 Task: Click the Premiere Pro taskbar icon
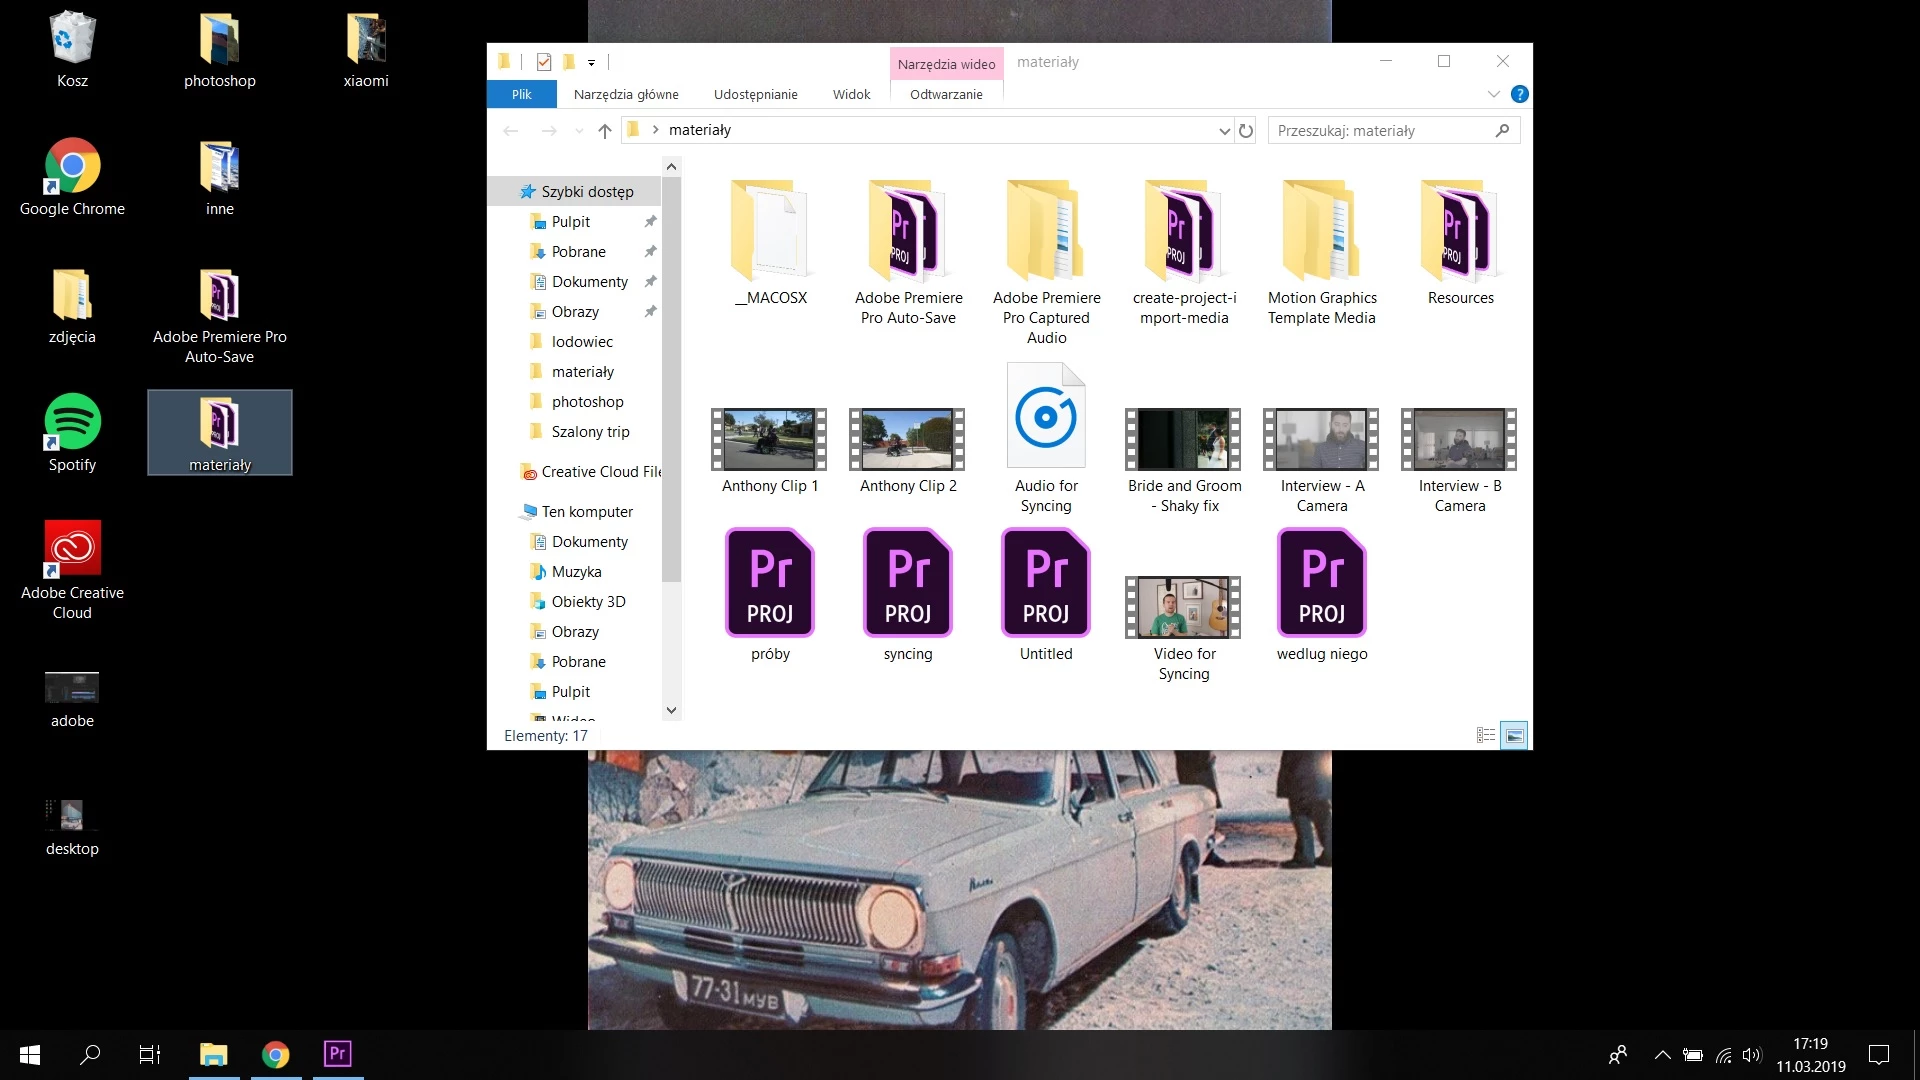337,1054
